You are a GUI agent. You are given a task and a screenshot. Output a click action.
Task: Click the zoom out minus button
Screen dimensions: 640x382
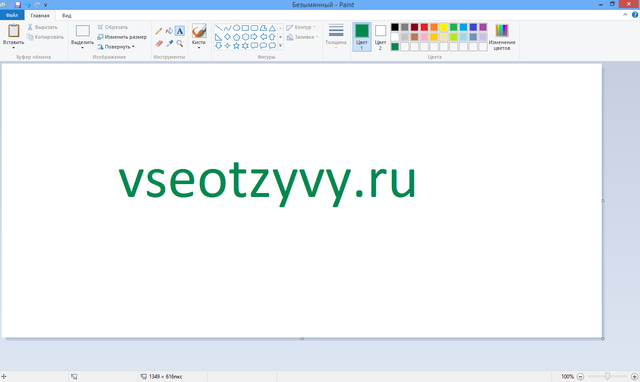(580, 376)
